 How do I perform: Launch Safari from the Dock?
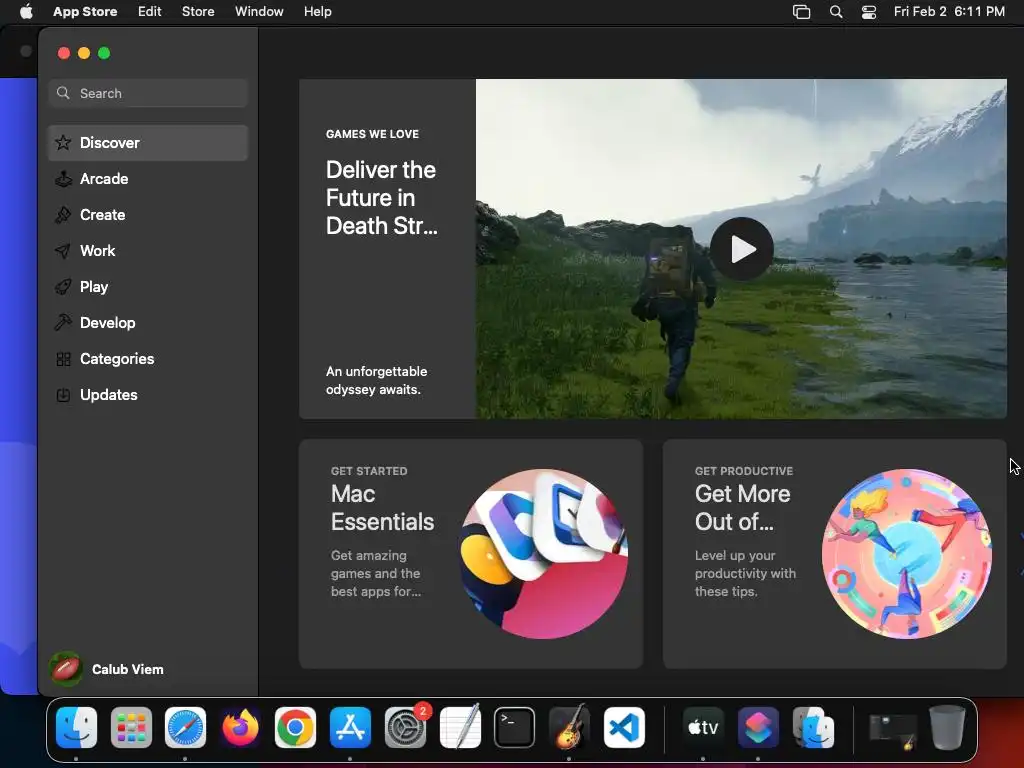185,728
